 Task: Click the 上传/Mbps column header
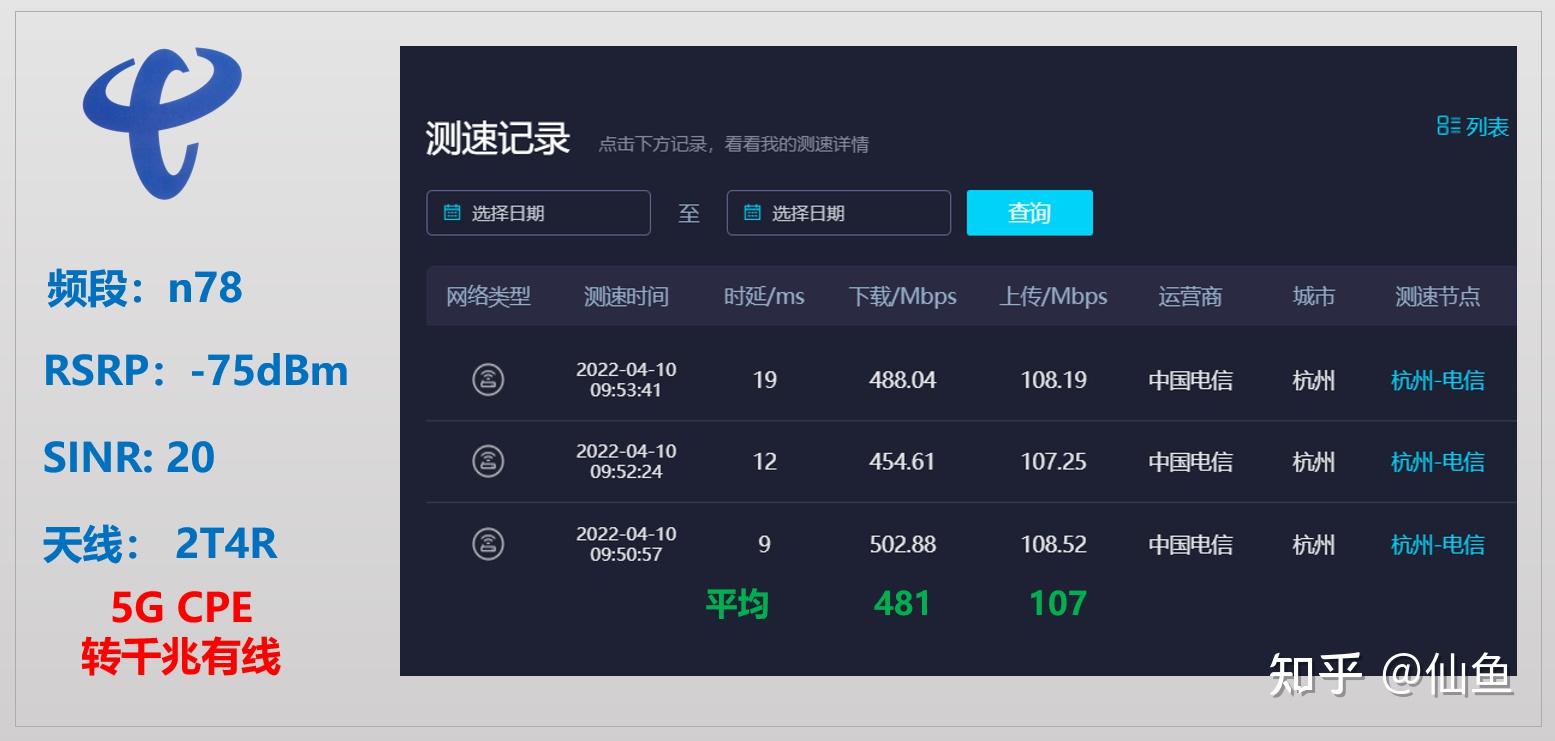[x=1054, y=296]
